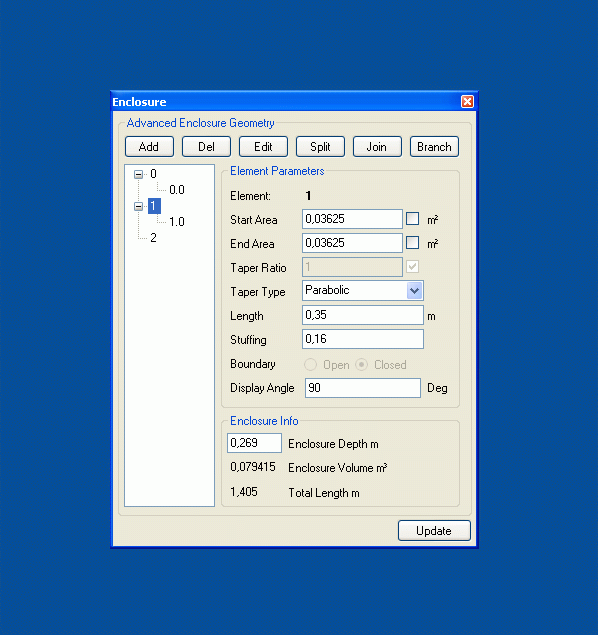
Task: Apply changes with the Update button
Action: 434,531
